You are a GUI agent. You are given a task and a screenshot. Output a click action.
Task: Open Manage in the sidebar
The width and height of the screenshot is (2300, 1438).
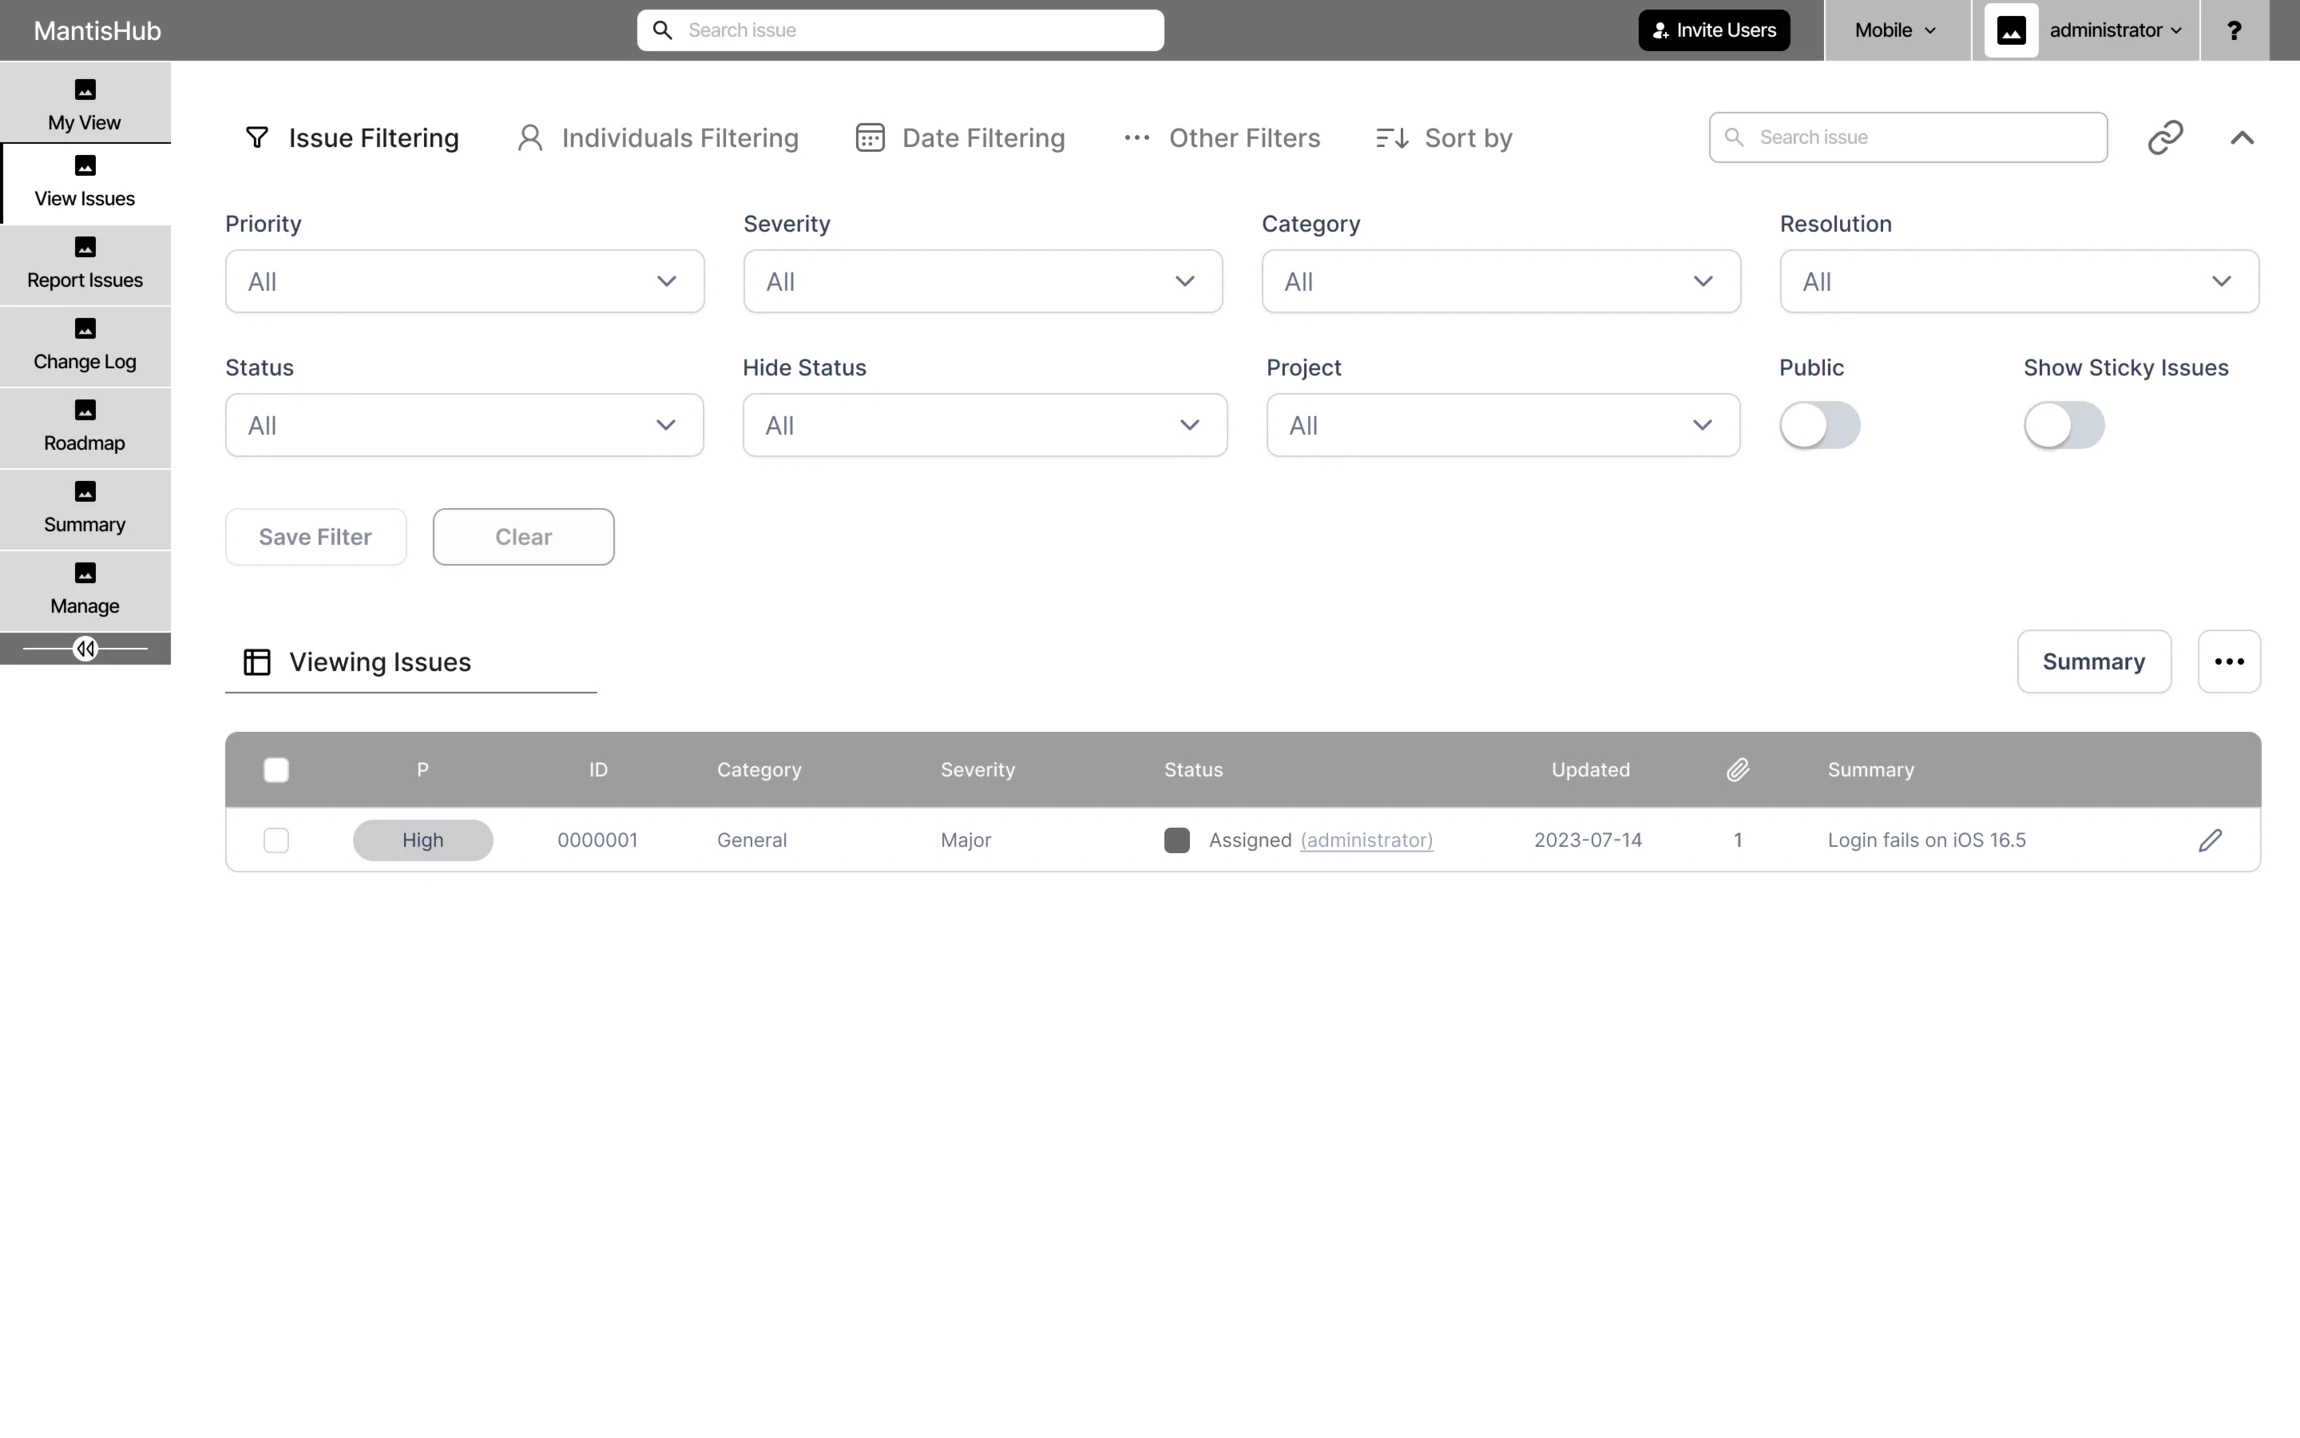coord(85,591)
